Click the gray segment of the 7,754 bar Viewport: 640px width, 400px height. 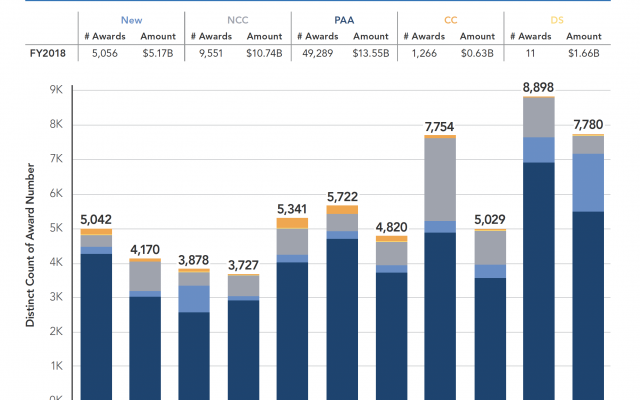[x=440, y=178]
